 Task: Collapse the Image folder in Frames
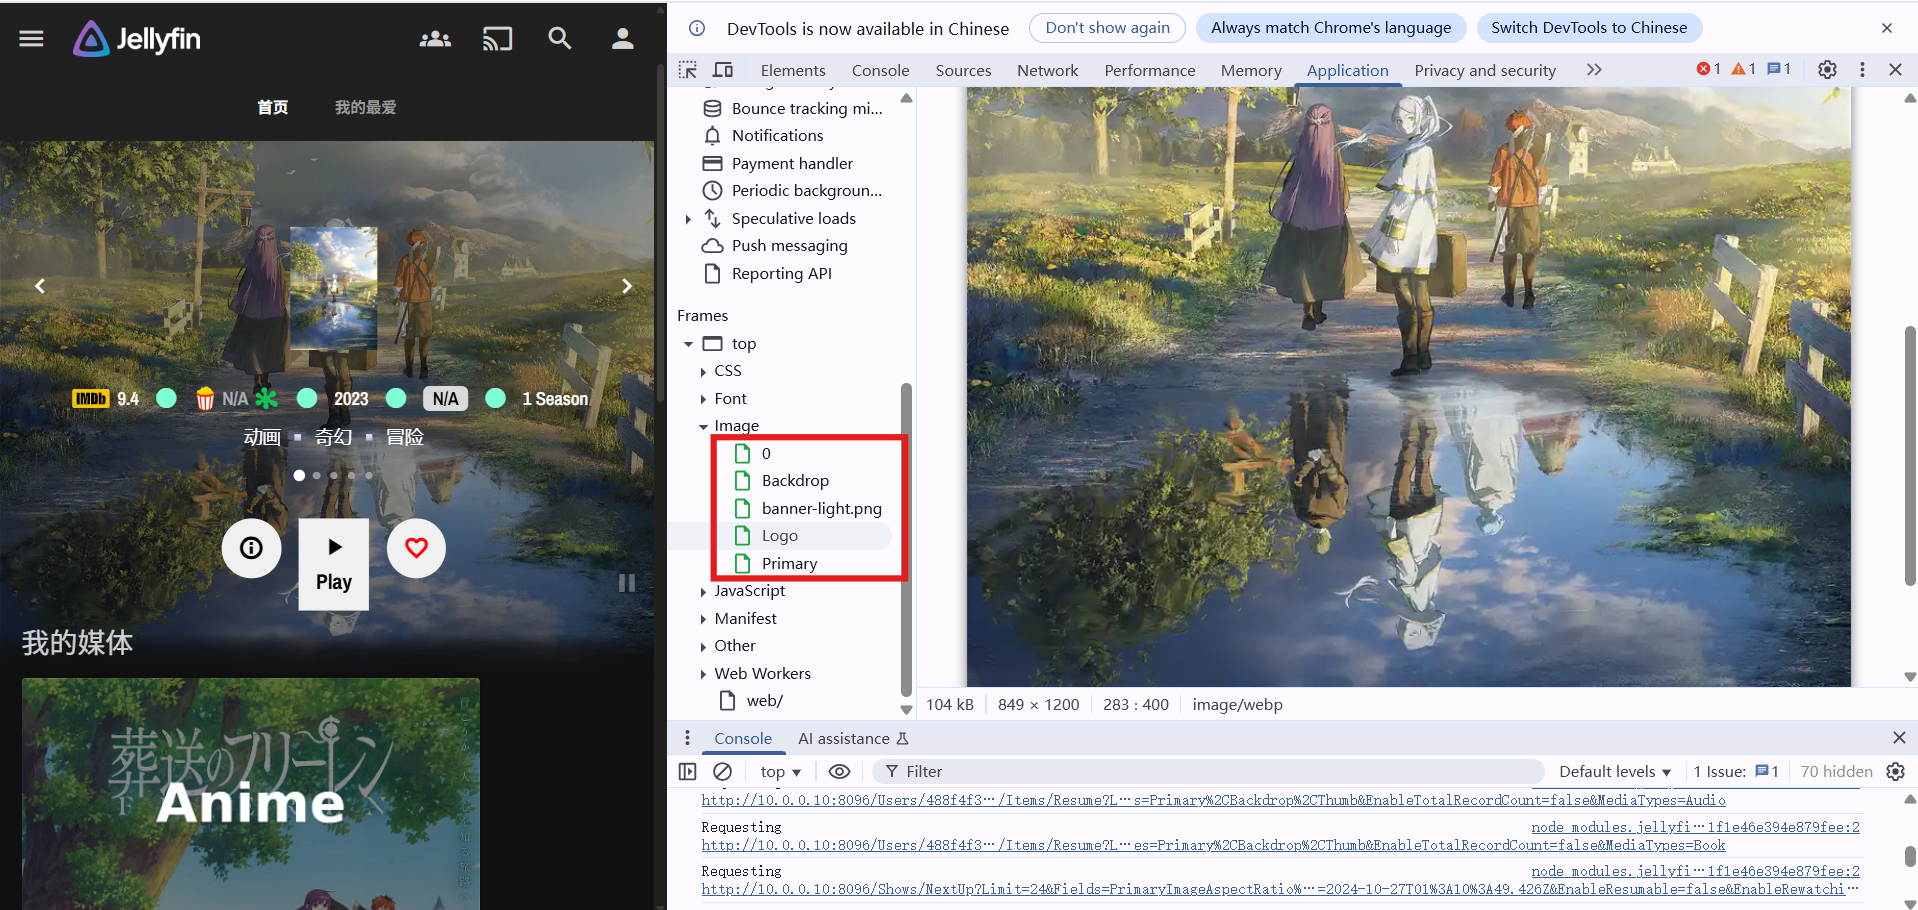[703, 427]
